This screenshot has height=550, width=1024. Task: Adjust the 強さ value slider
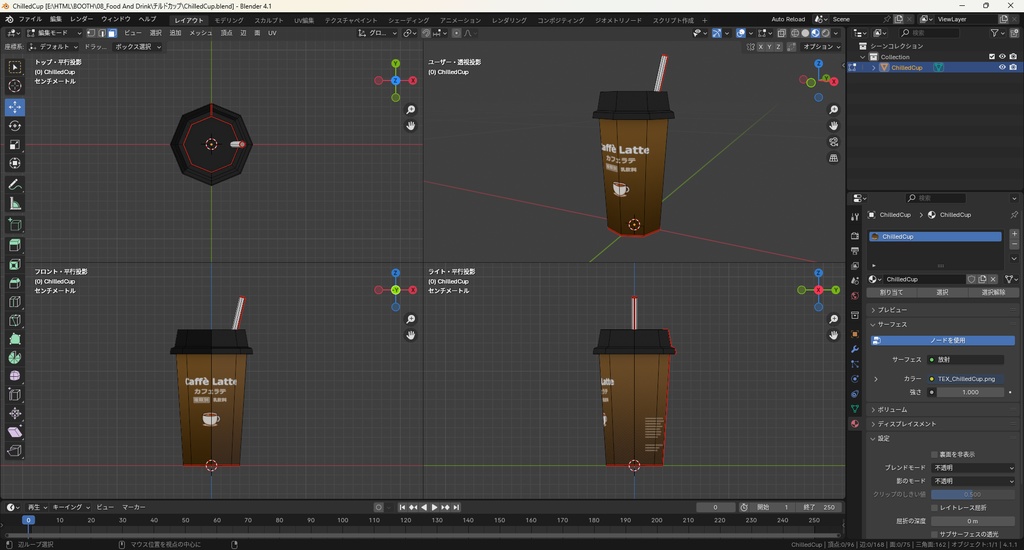point(969,392)
